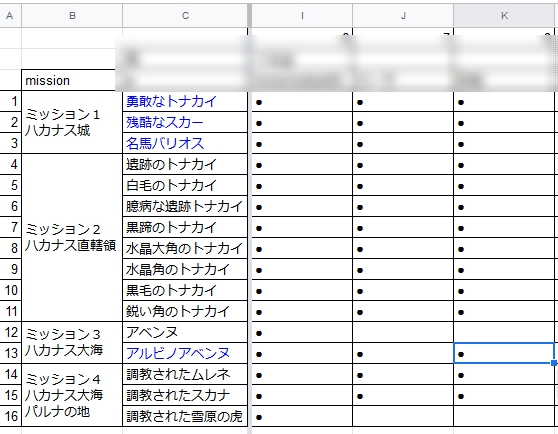
Task: Select column header K
Action: coord(504,16)
